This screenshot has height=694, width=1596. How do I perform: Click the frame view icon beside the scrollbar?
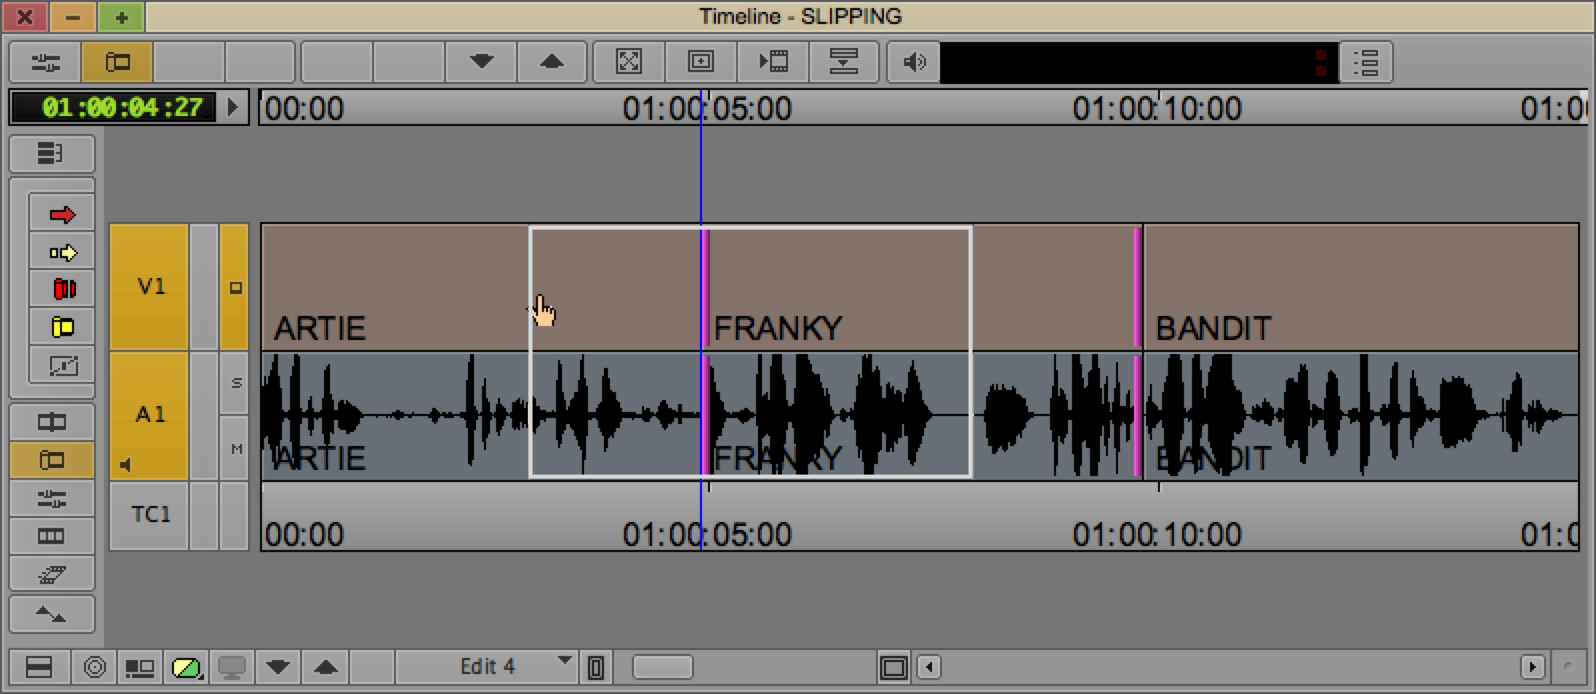pos(894,667)
